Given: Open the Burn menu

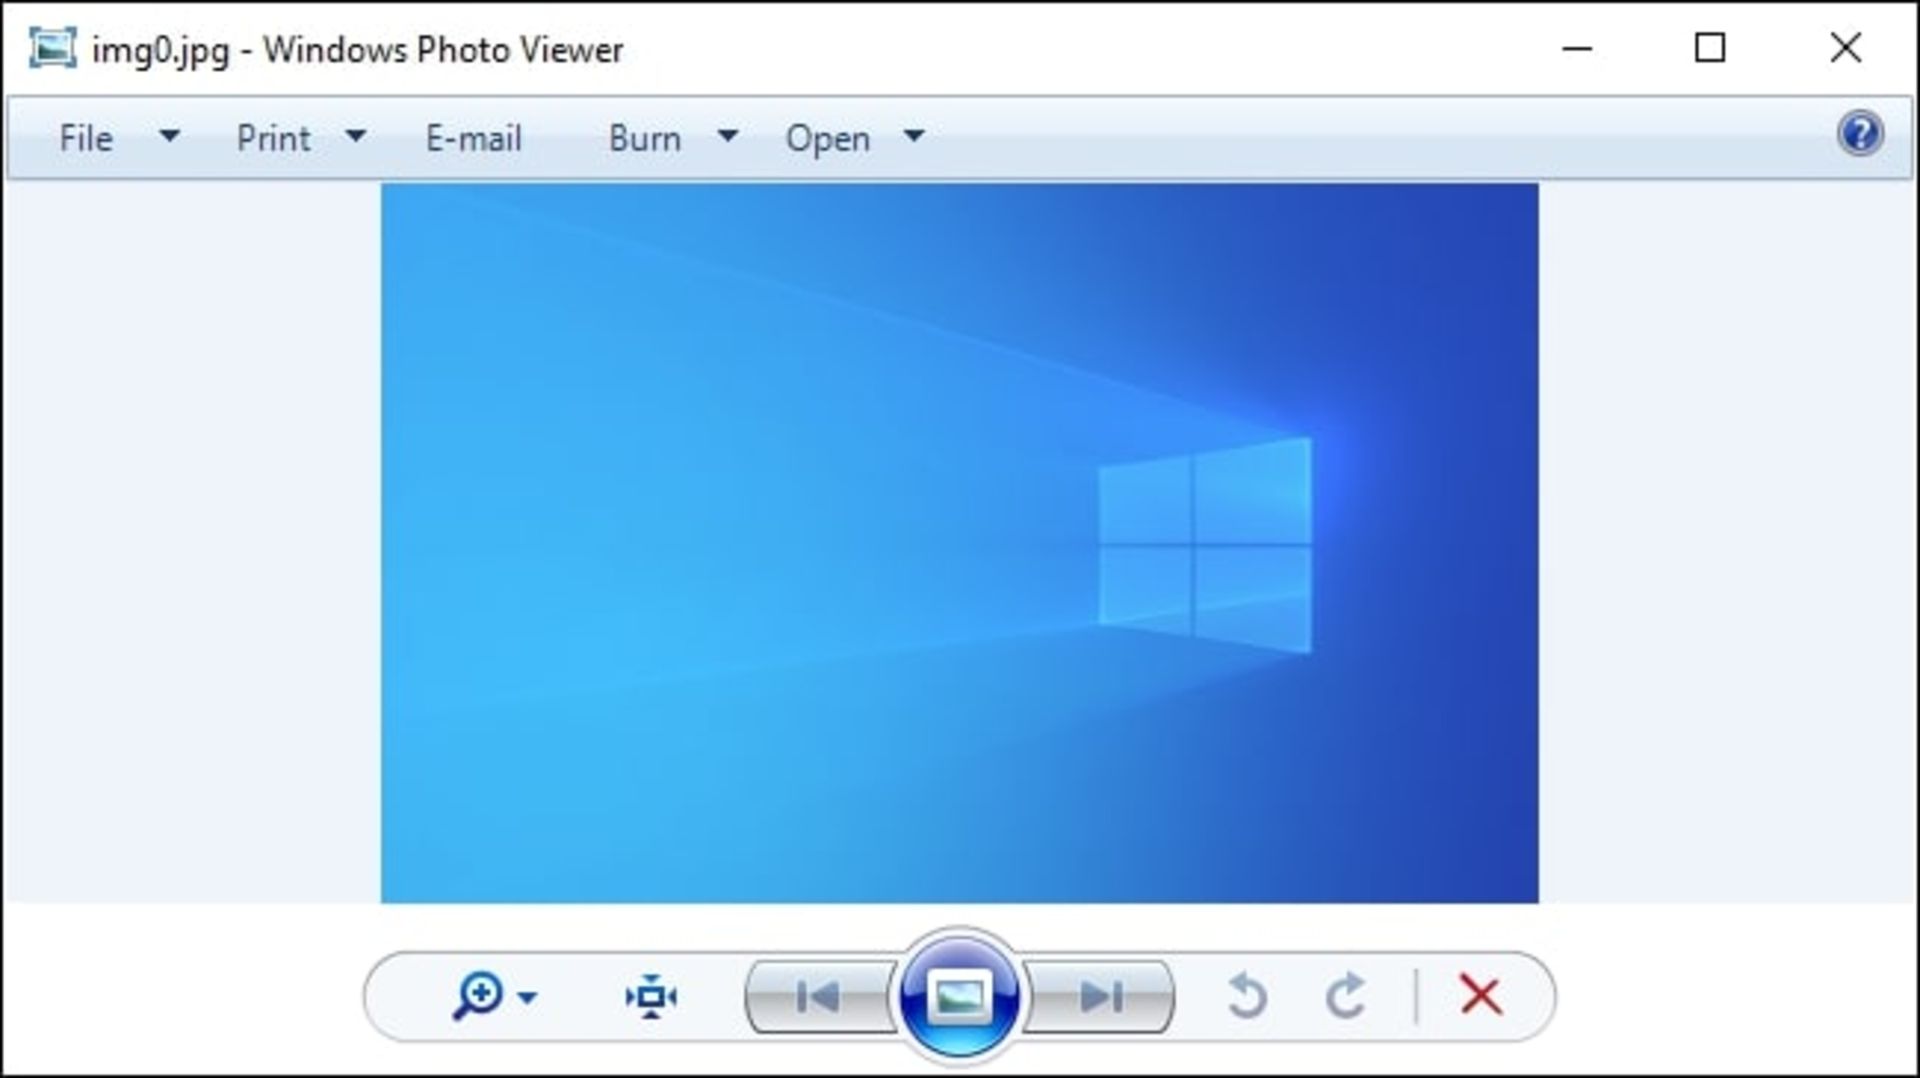Looking at the screenshot, I should pyautogui.click(x=645, y=138).
